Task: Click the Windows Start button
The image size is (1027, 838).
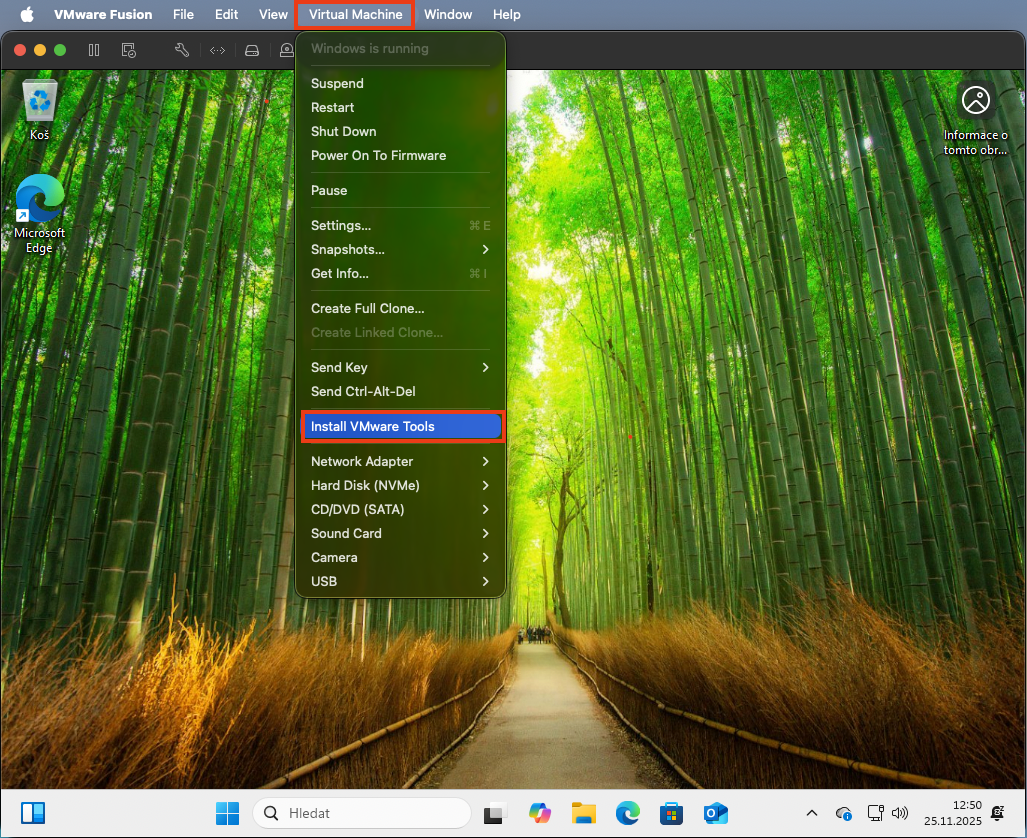Action: 227,813
